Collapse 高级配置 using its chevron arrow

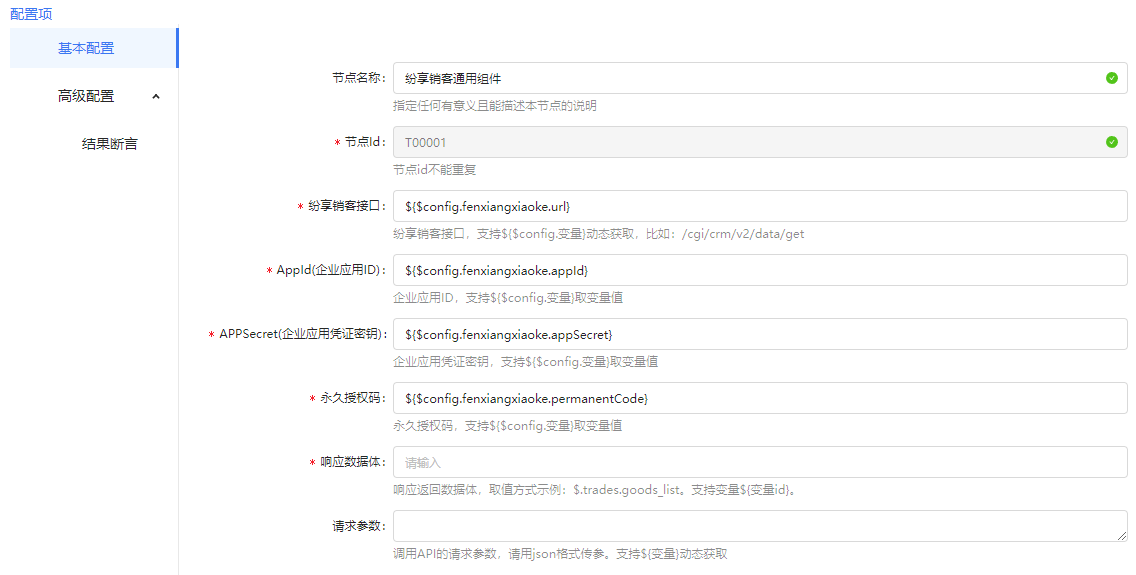pos(155,96)
